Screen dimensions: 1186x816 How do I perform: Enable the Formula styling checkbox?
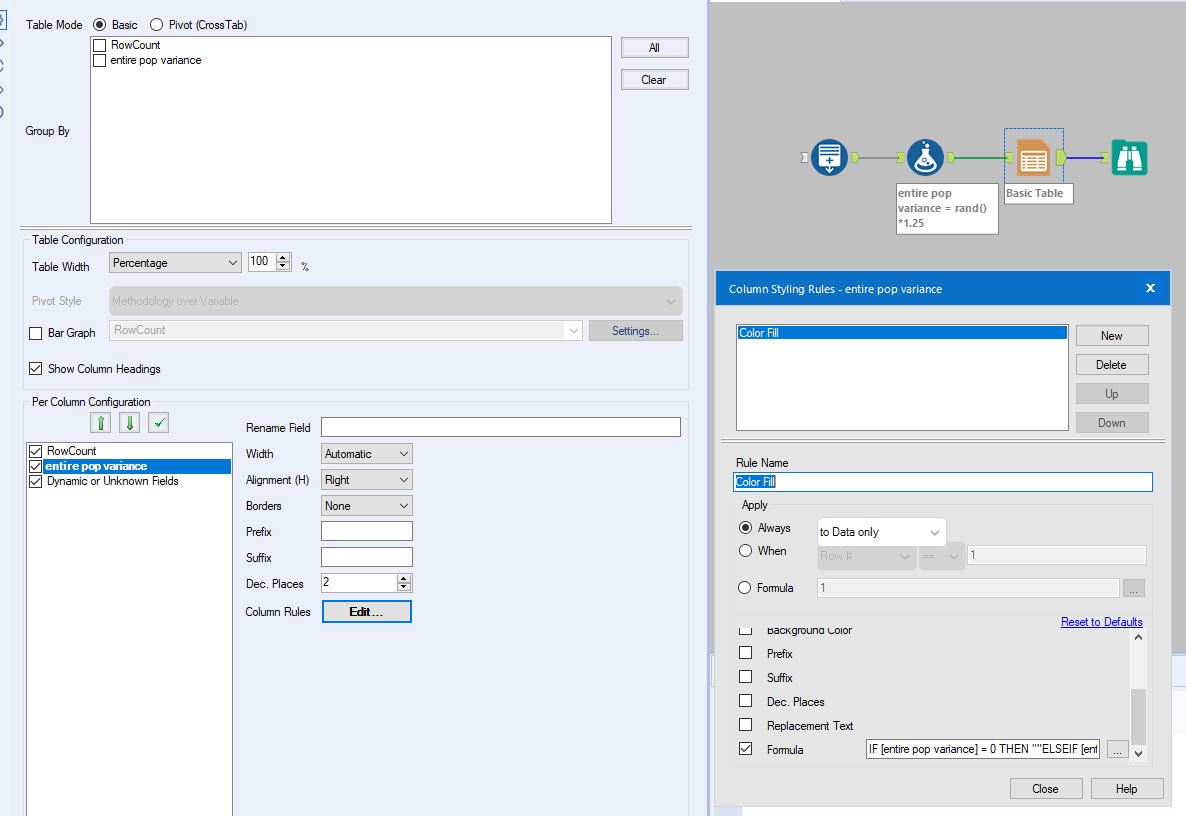(x=747, y=748)
